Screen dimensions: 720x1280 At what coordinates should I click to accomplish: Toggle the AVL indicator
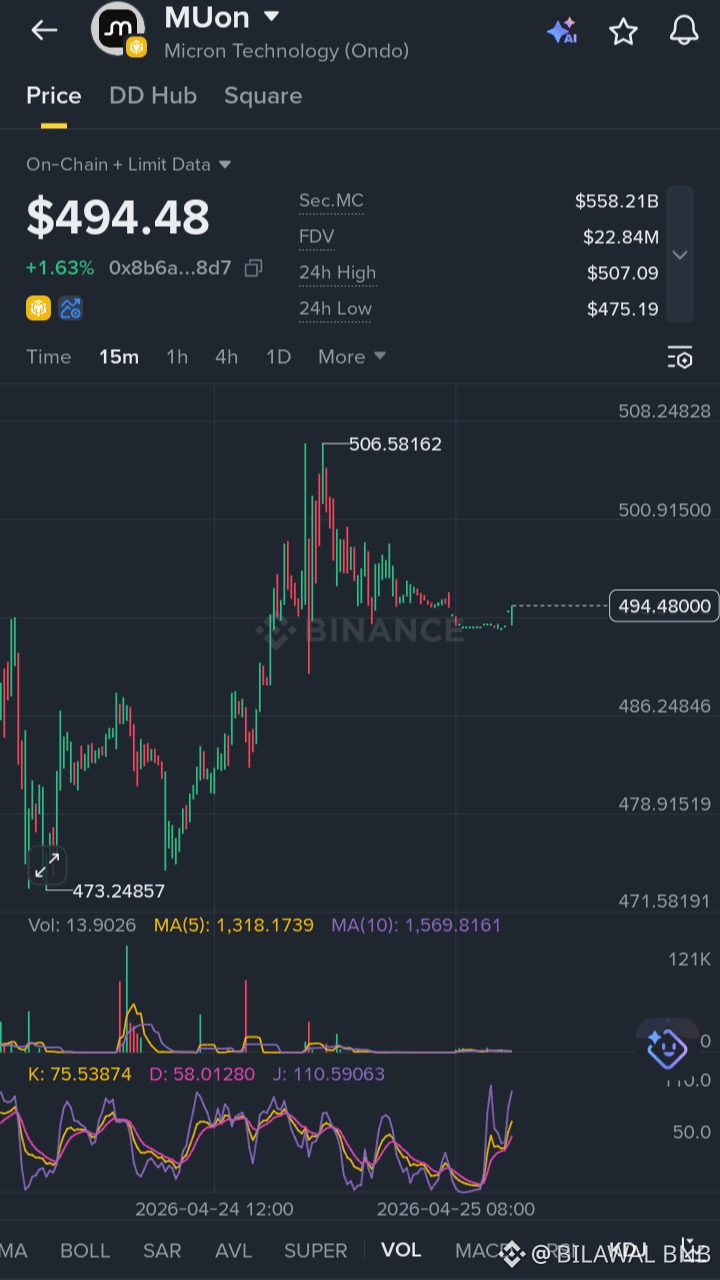coord(233,1250)
